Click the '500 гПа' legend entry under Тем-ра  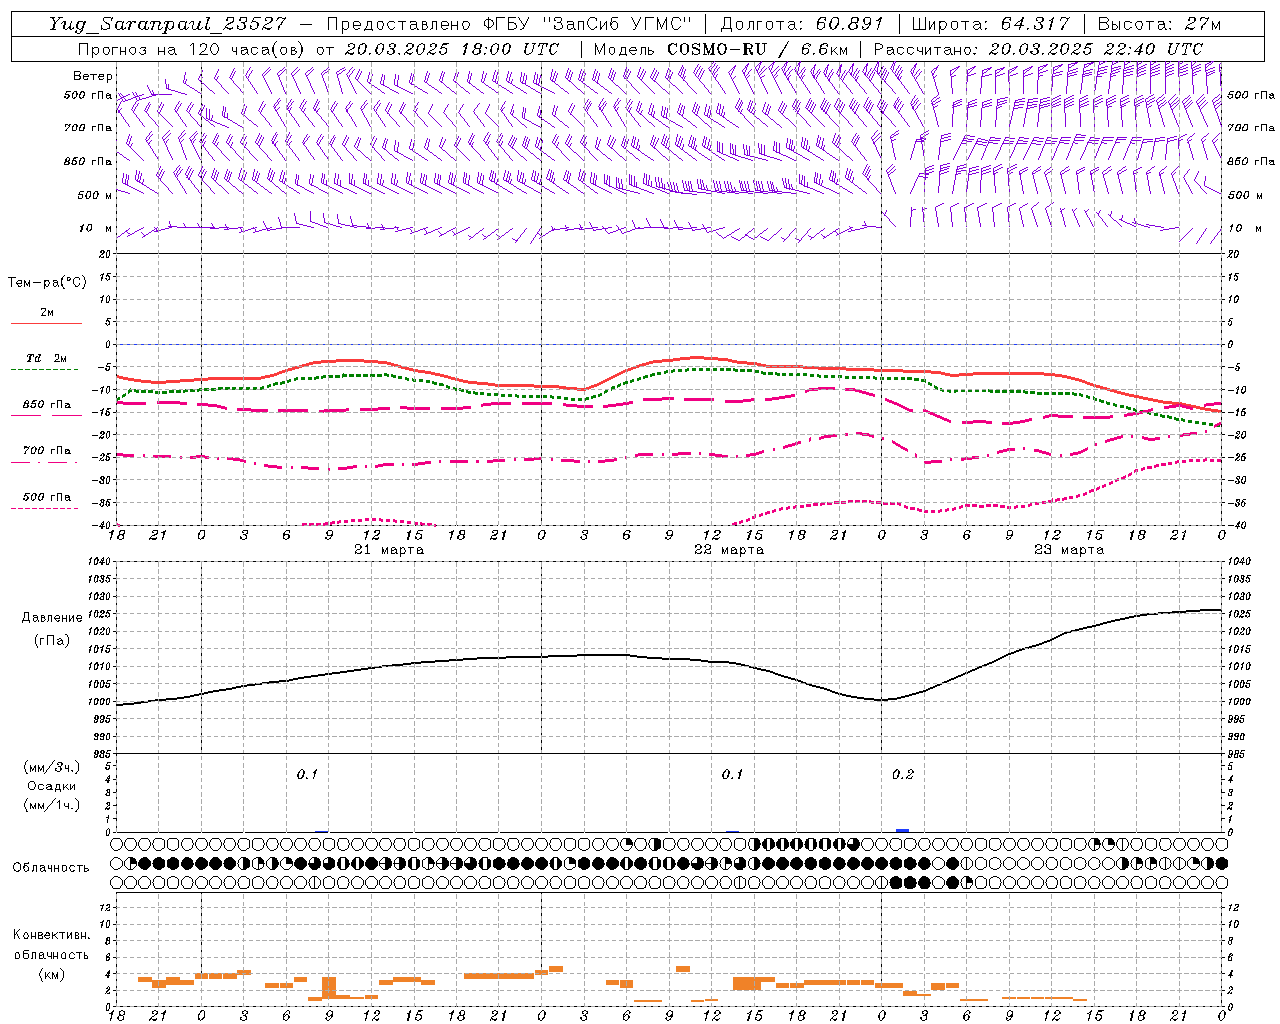(46, 497)
